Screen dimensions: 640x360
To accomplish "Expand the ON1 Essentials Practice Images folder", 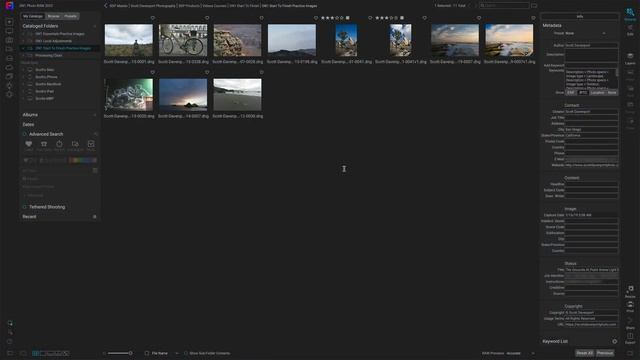I will pos(24,34).
